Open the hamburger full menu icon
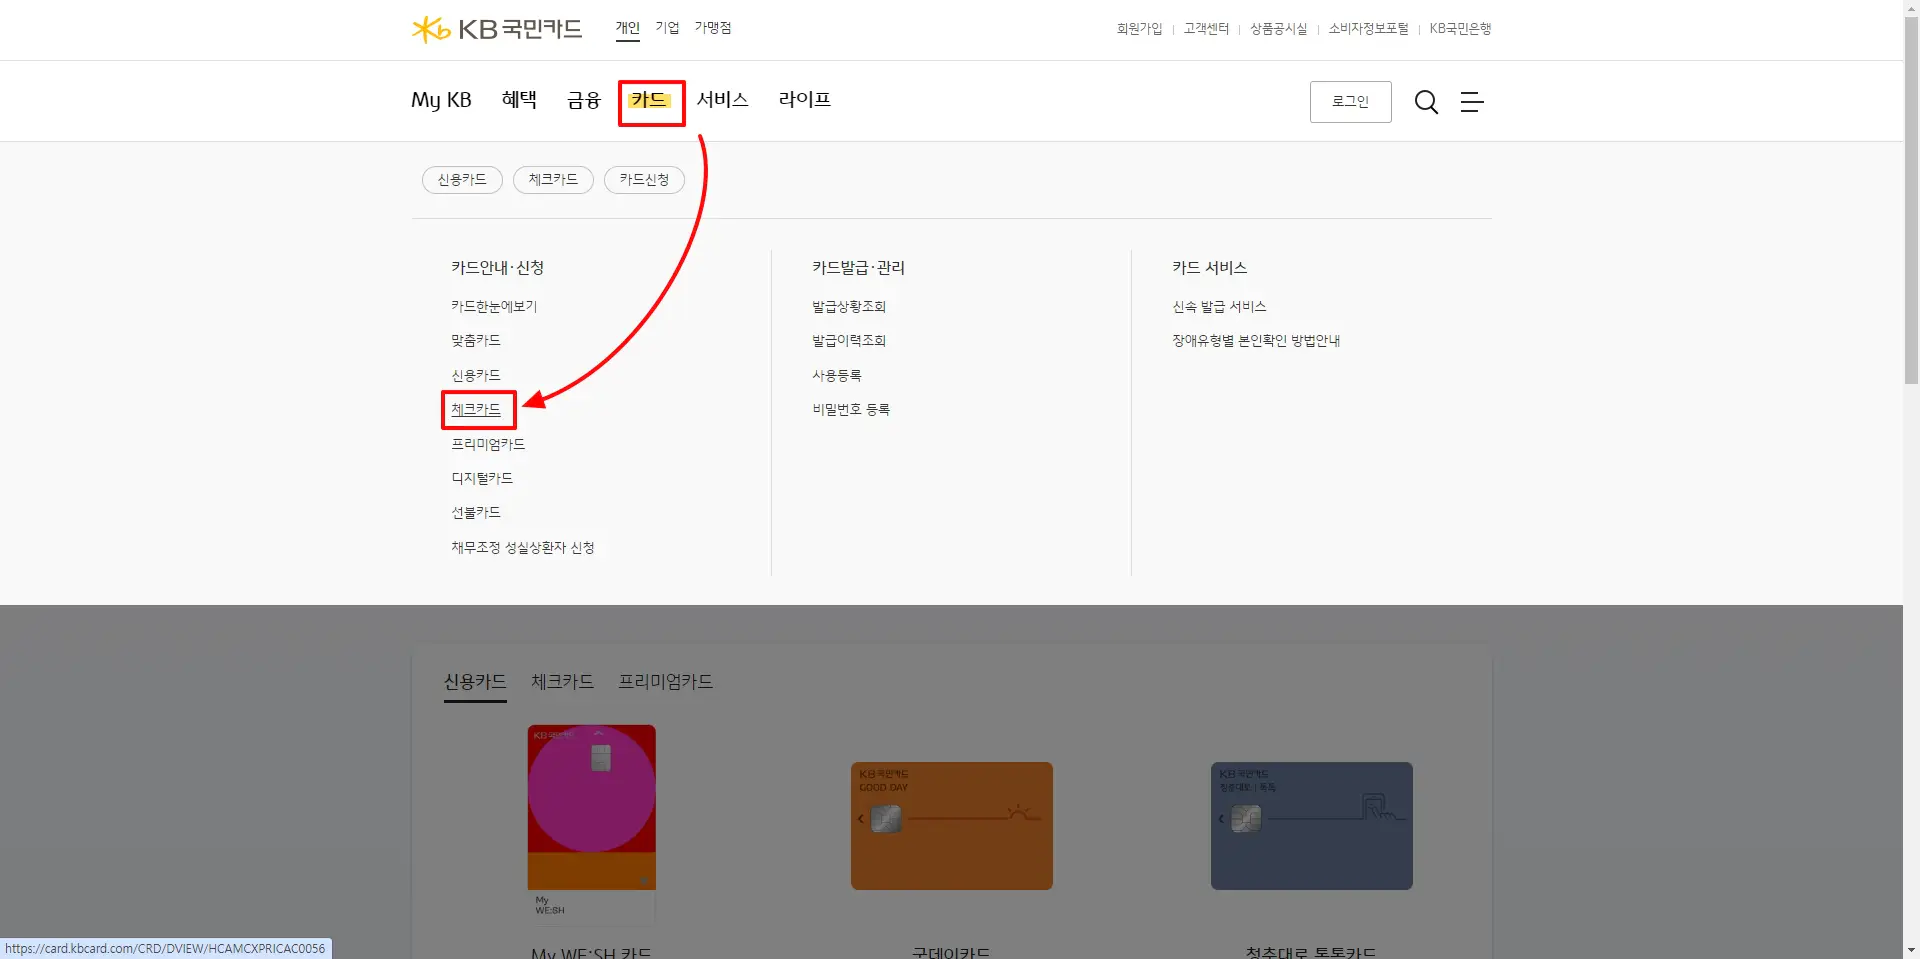The width and height of the screenshot is (1920, 959). click(1472, 102)
